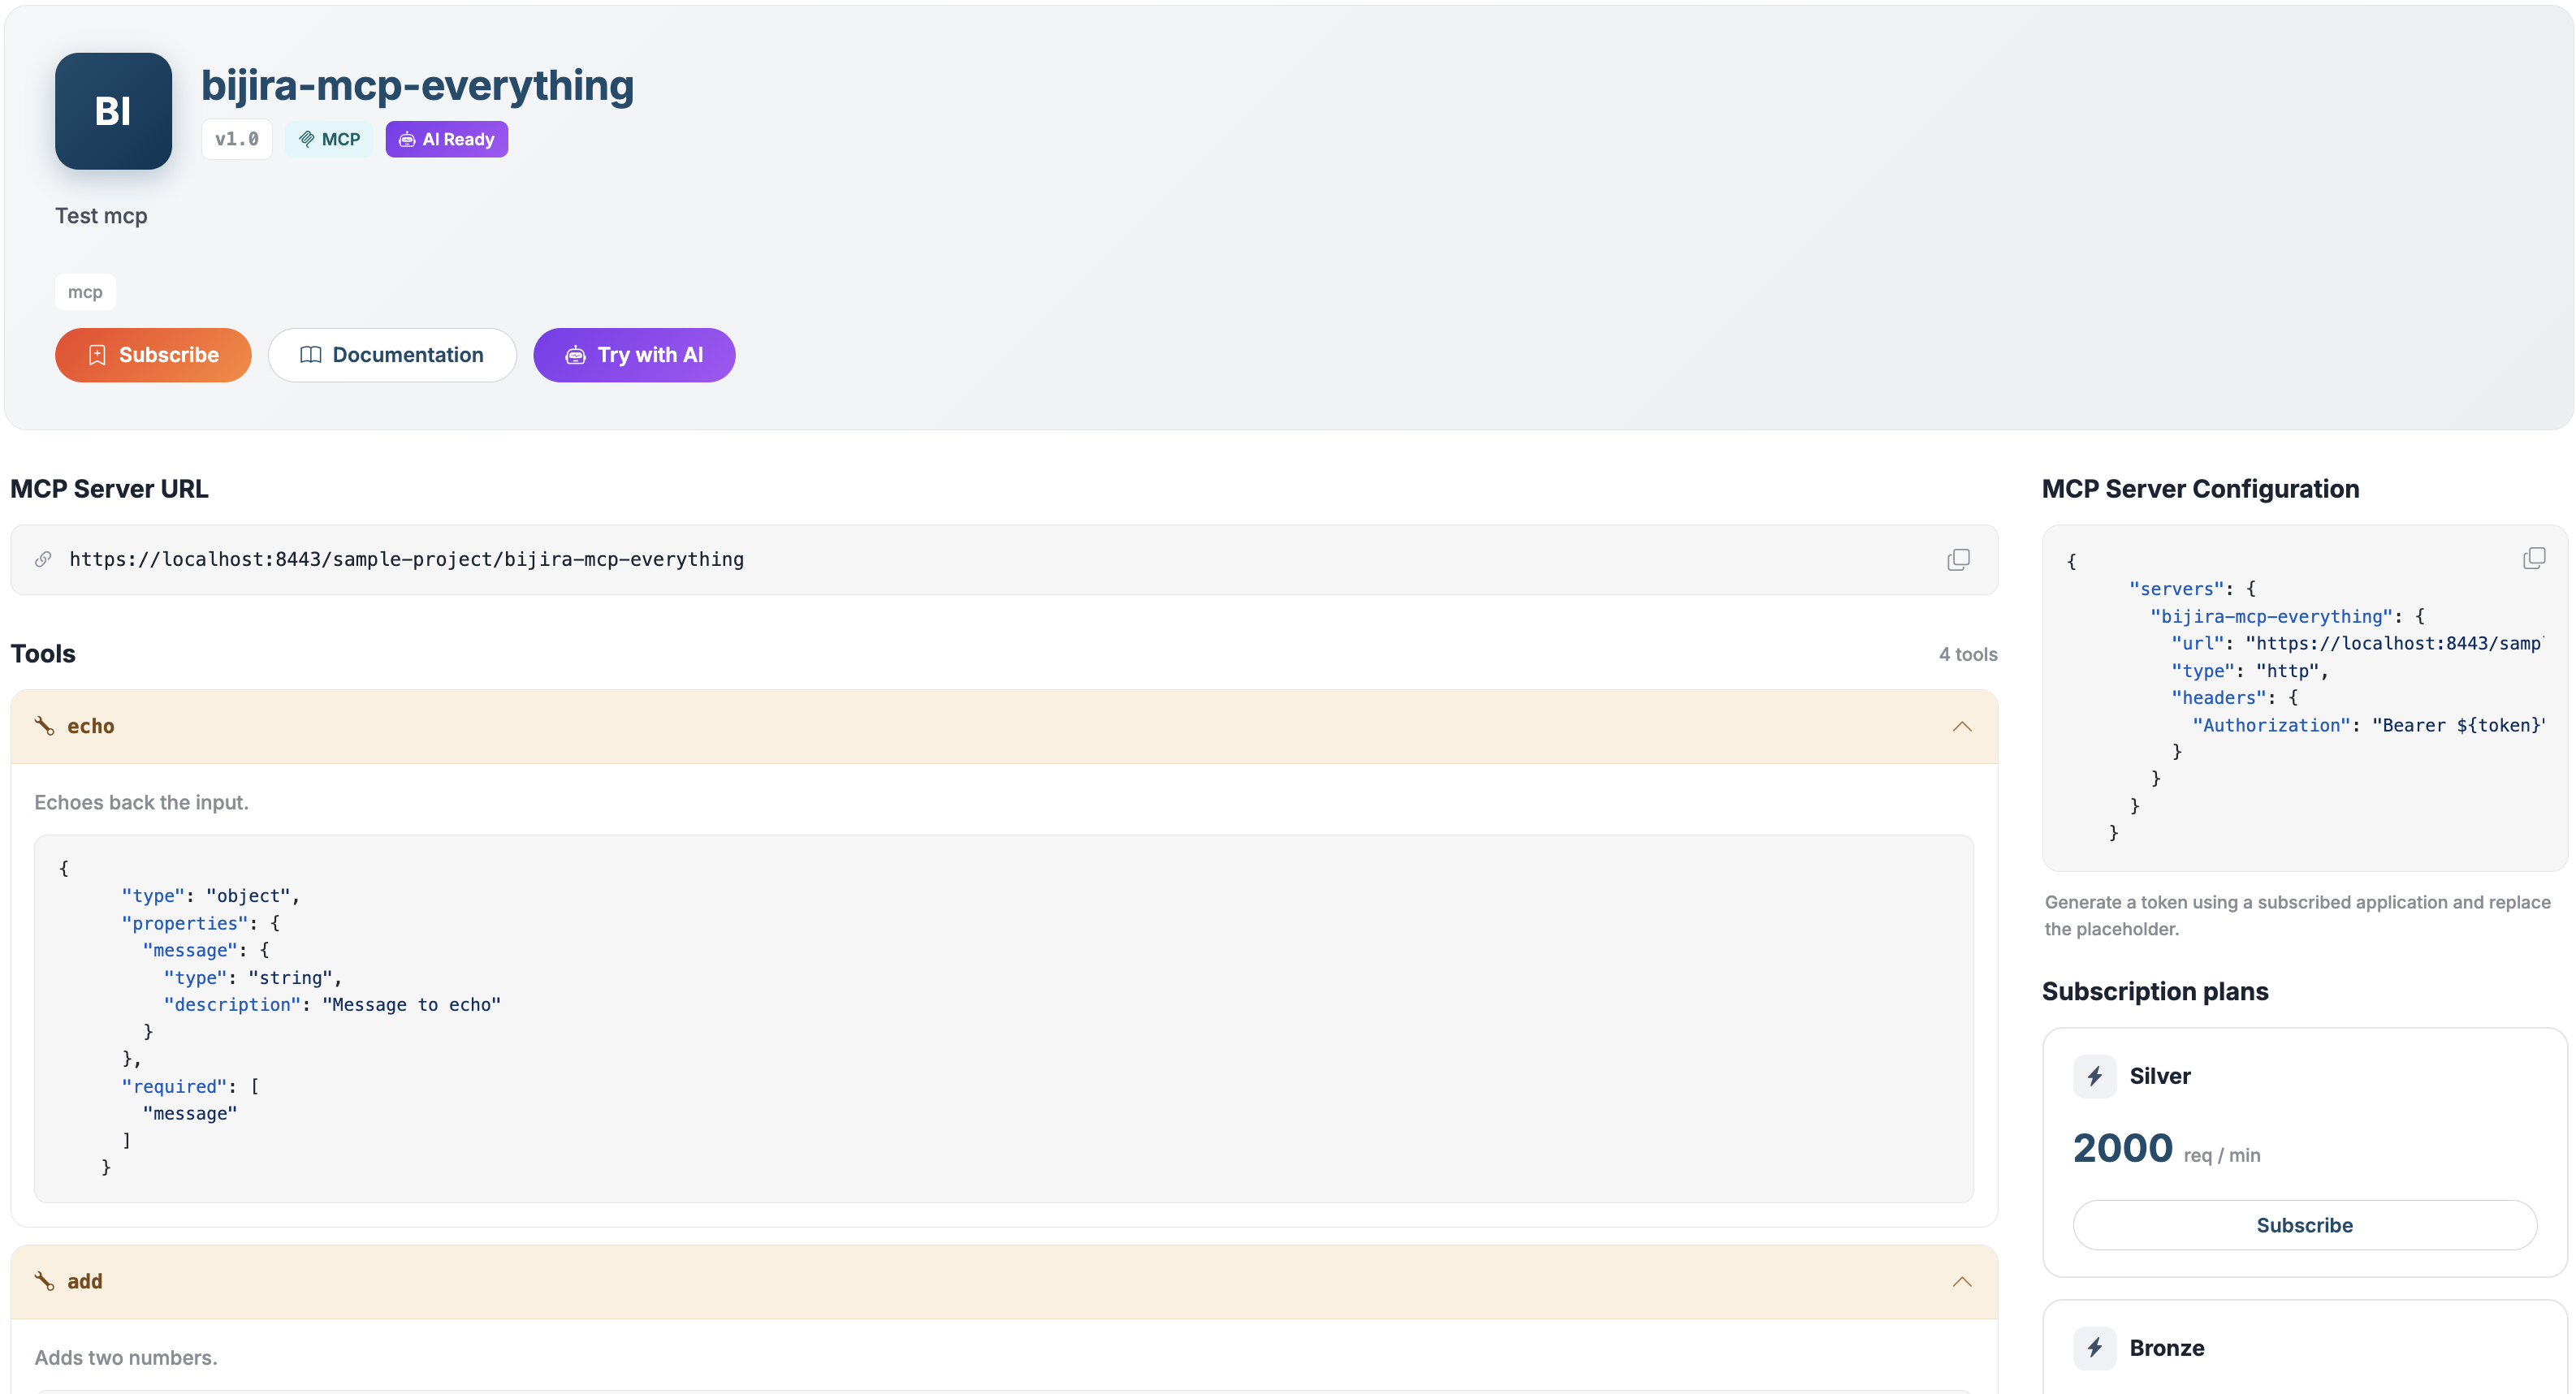Copy the MCP Server Configuration JSON
2576x1394 pixels.
(2533, 558)
